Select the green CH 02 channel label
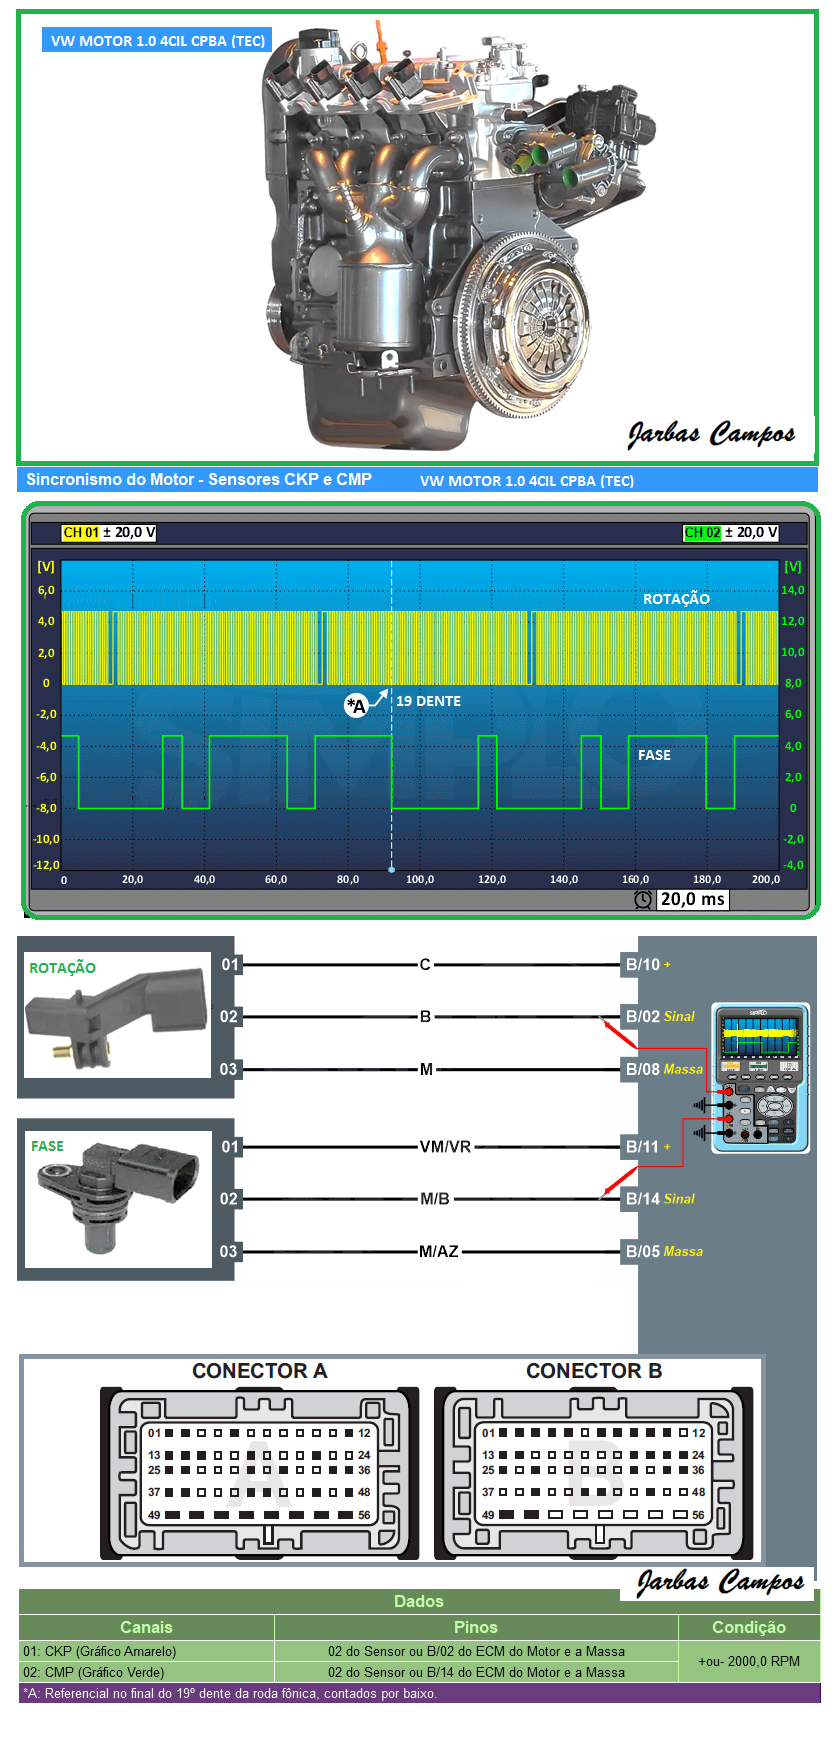Screen dimensions: 834x1741 tap(702, 533)
